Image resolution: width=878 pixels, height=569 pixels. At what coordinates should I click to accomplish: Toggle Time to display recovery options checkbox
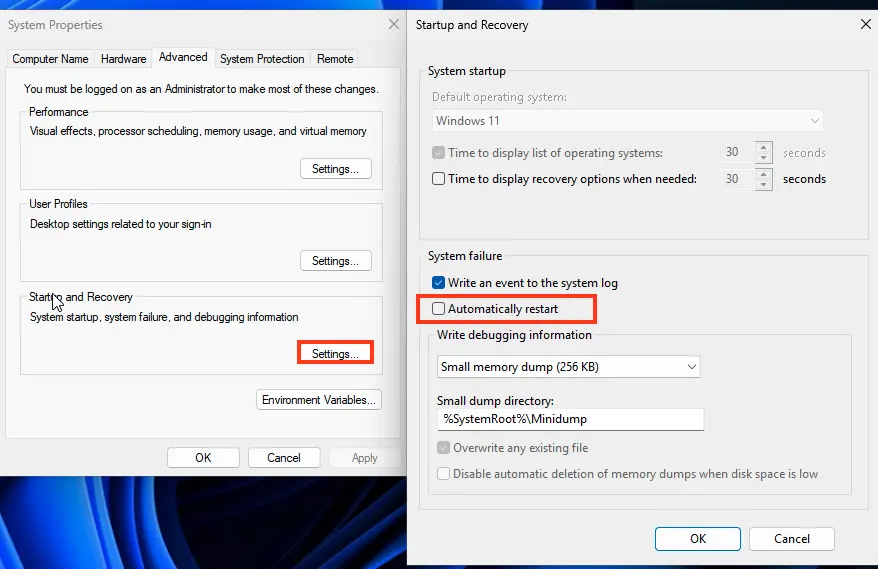tap(438, 179)
